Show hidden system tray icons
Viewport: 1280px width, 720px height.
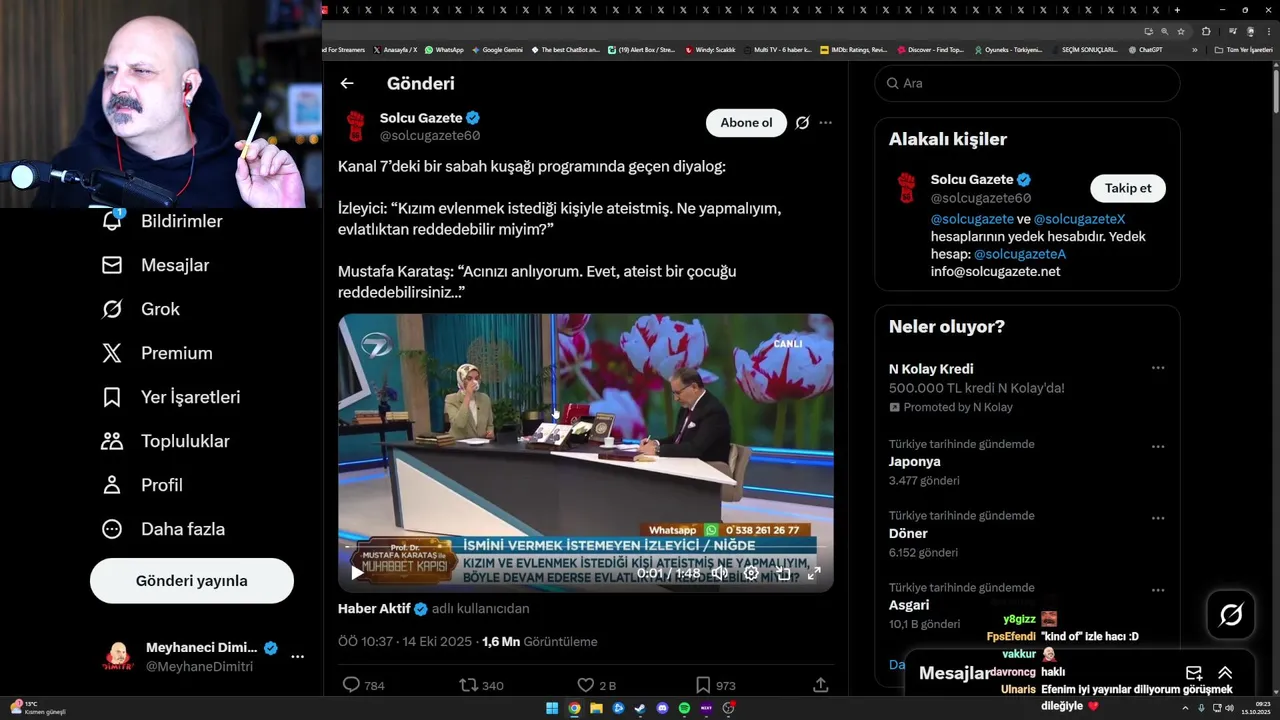[x=1185, y=708]
